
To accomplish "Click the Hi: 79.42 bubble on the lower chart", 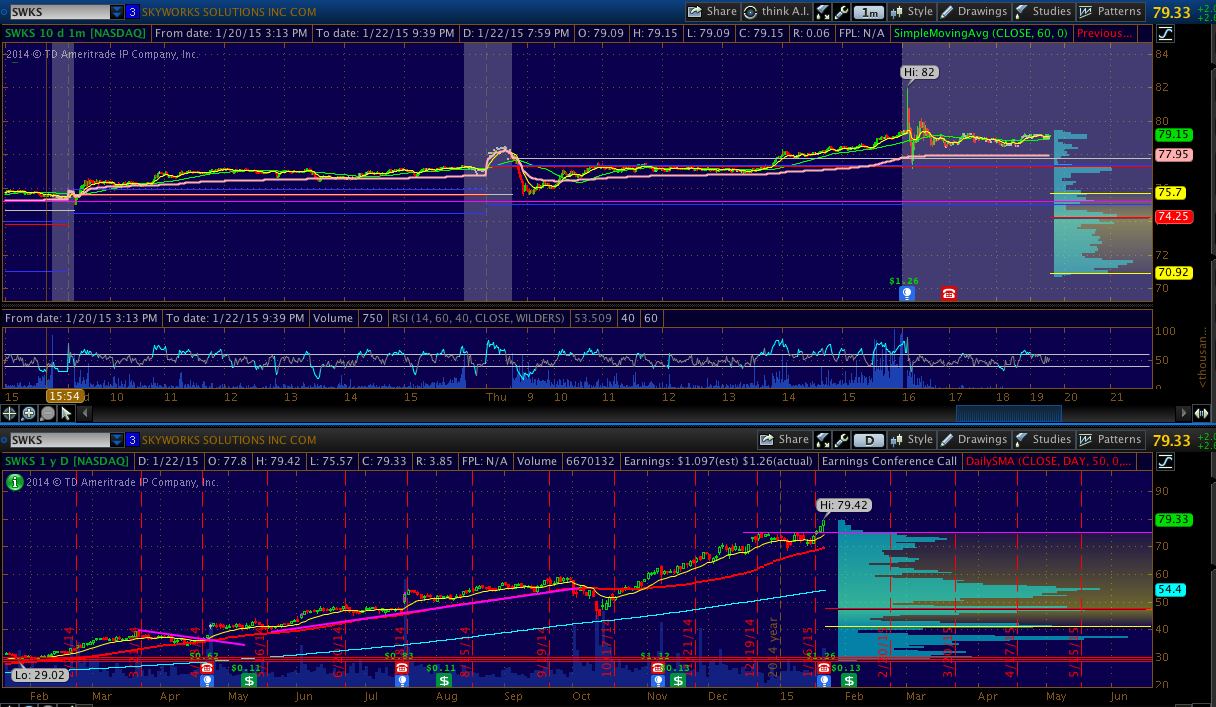I will click(x=842, y=505).
